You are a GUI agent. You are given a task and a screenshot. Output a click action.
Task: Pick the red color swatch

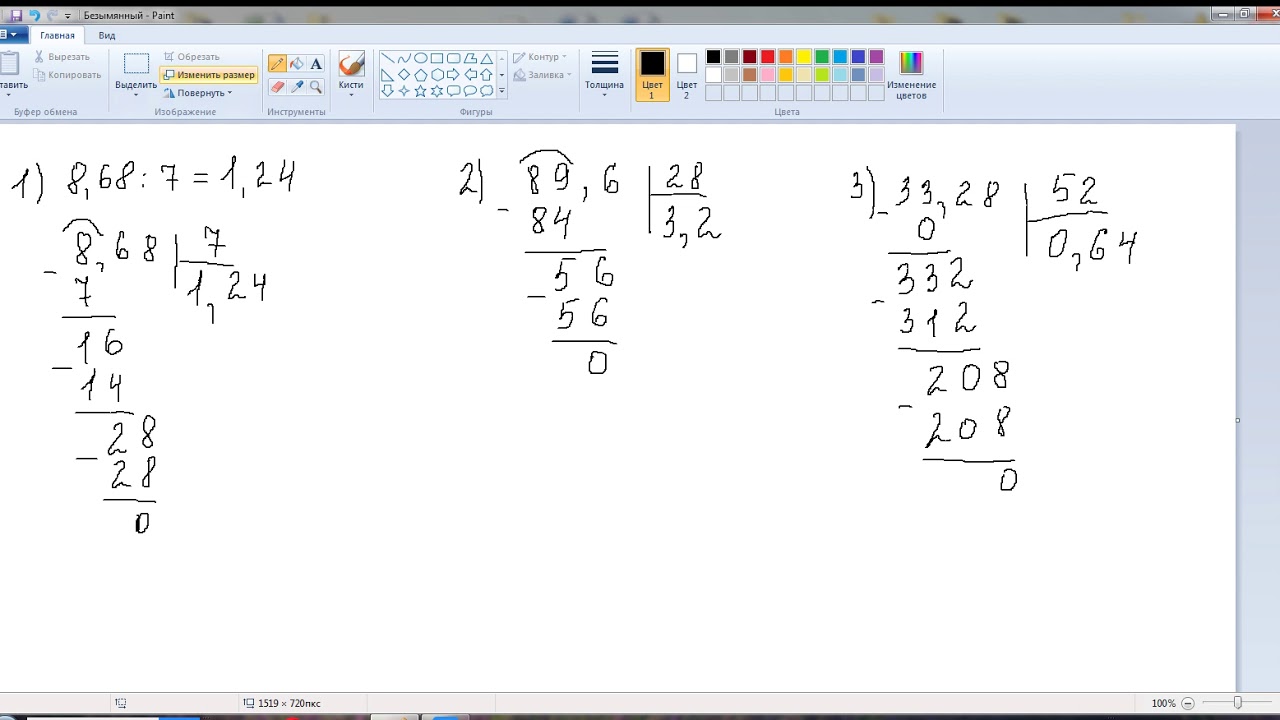[x=767, y=57]
